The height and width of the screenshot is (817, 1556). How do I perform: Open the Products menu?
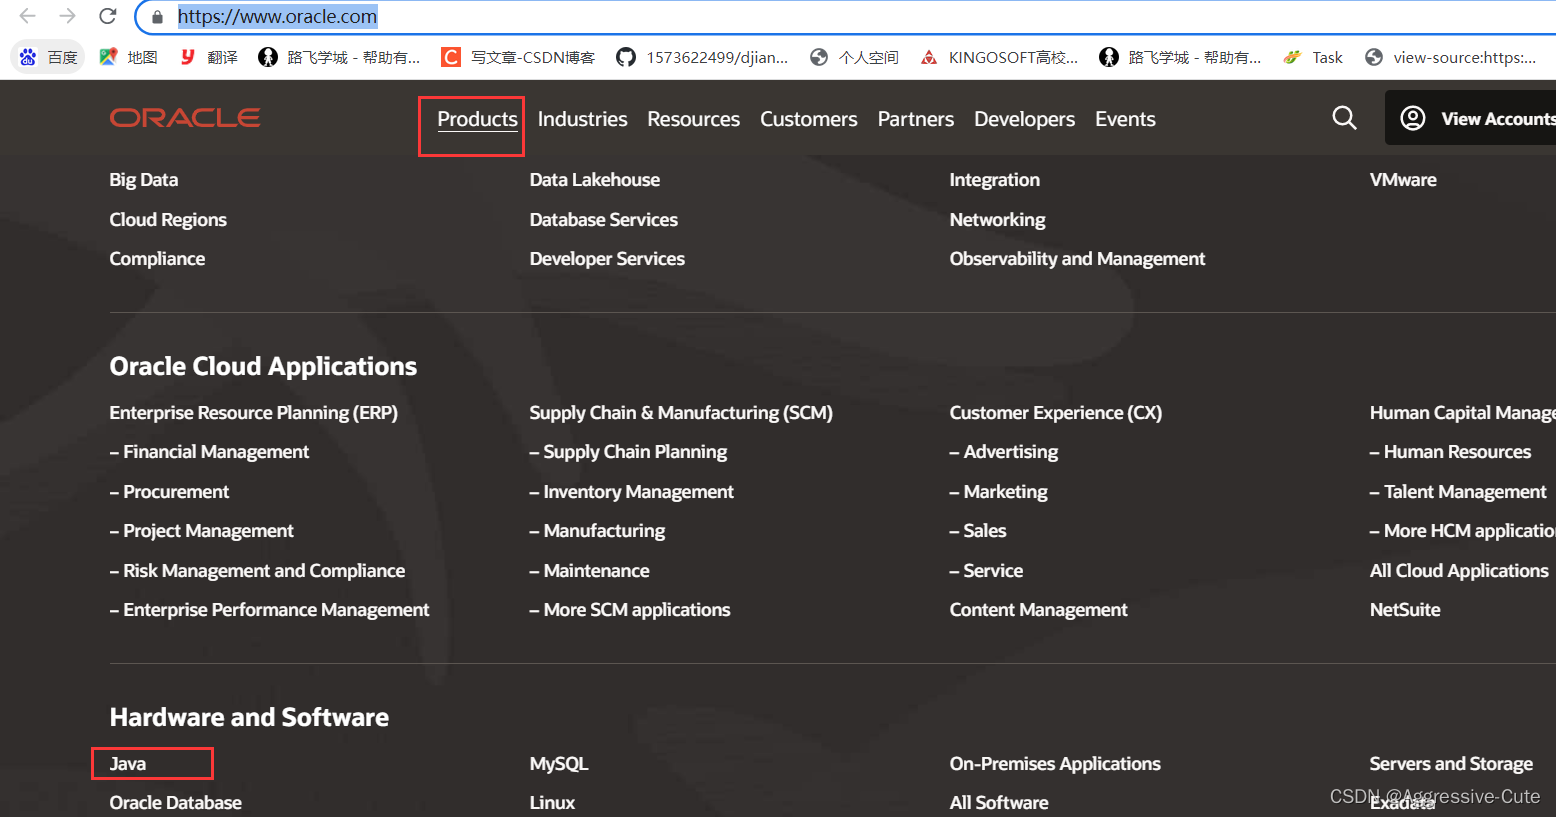click(477, 119)
